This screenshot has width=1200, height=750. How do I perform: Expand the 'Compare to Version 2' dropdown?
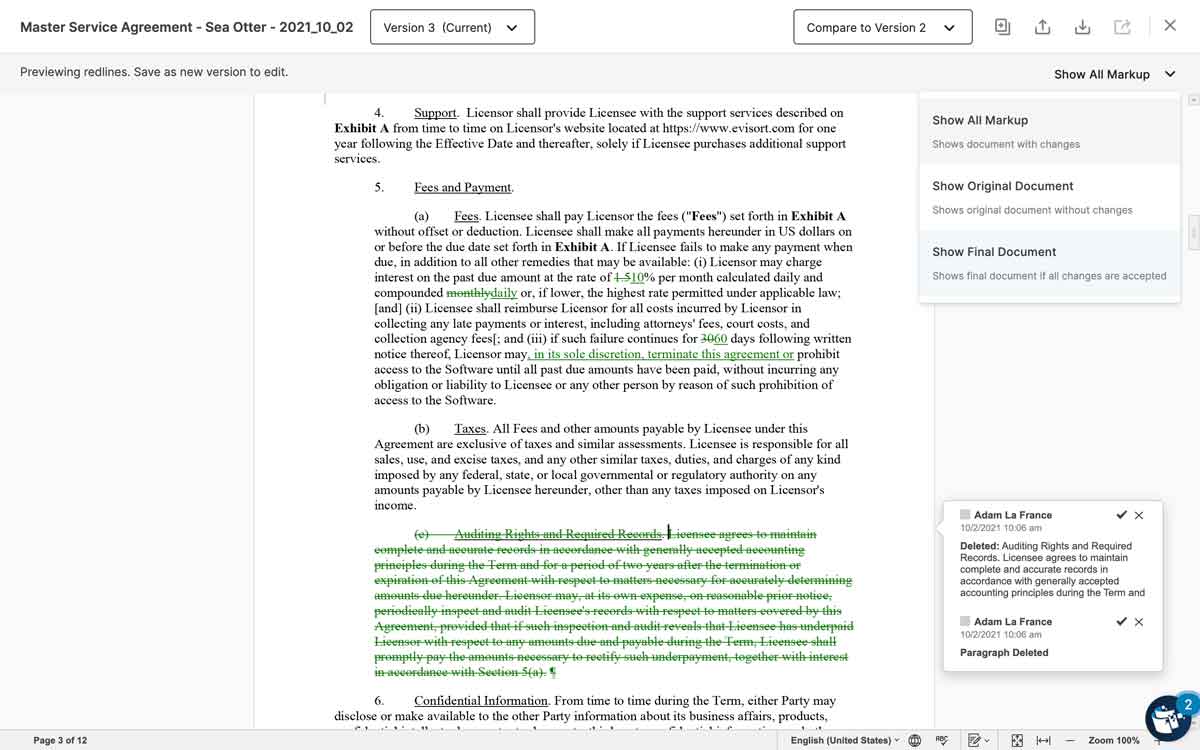(x=882, y=27)
